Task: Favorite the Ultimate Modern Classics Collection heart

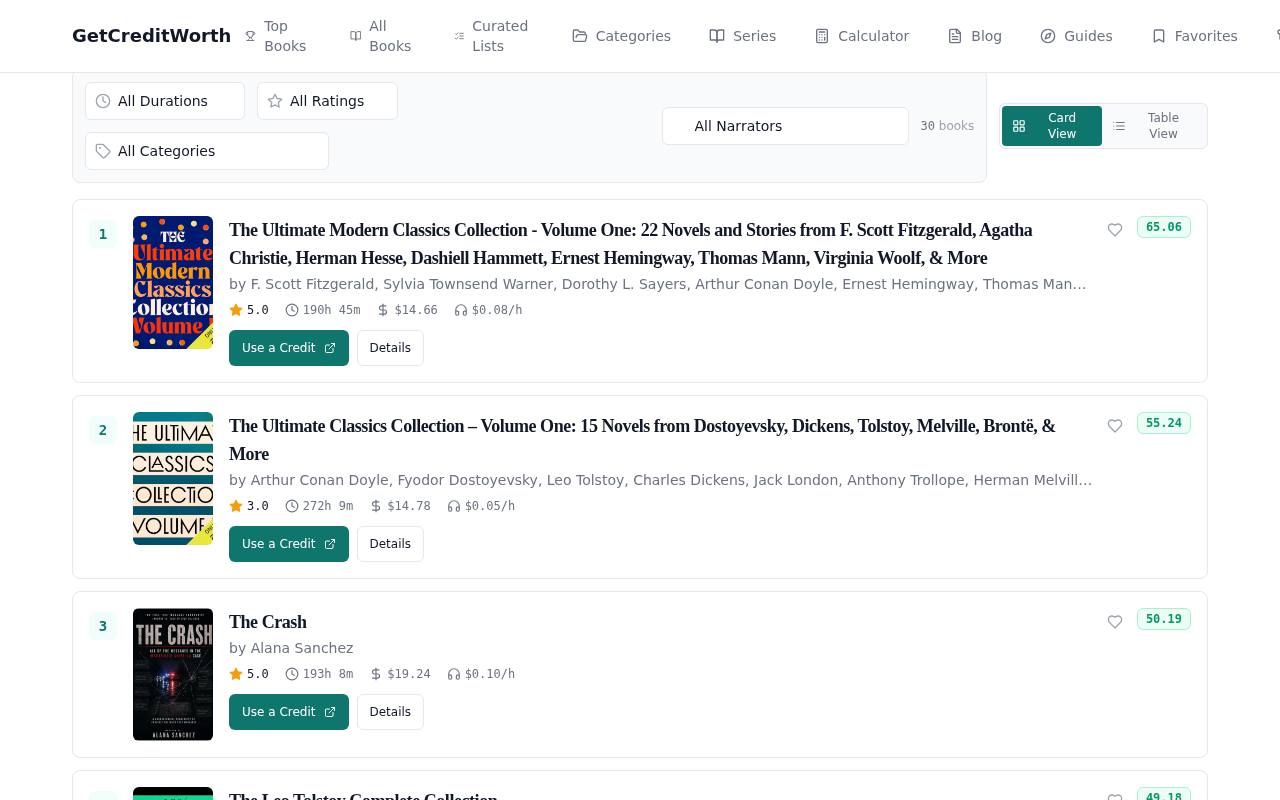Action: (x=1115, y=230)
